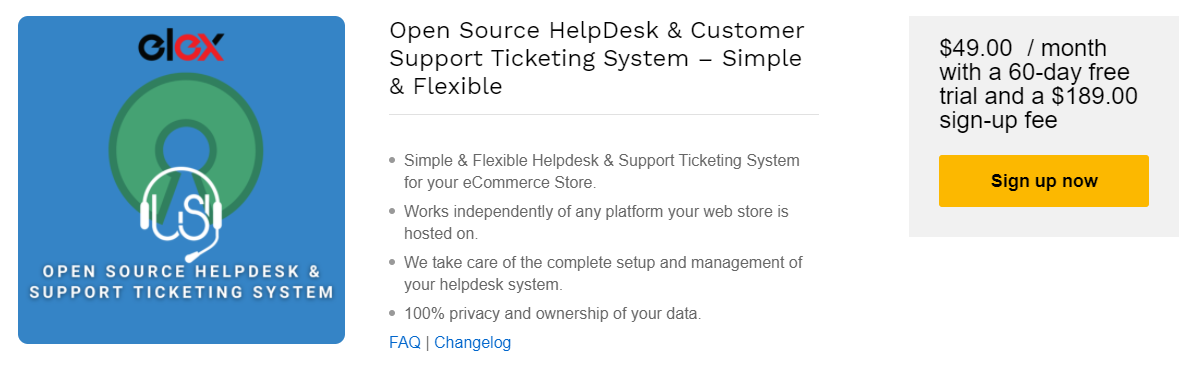Click the ELEX logo on product image
Viewport: 1198px width, 366px height.
[181, 47]
